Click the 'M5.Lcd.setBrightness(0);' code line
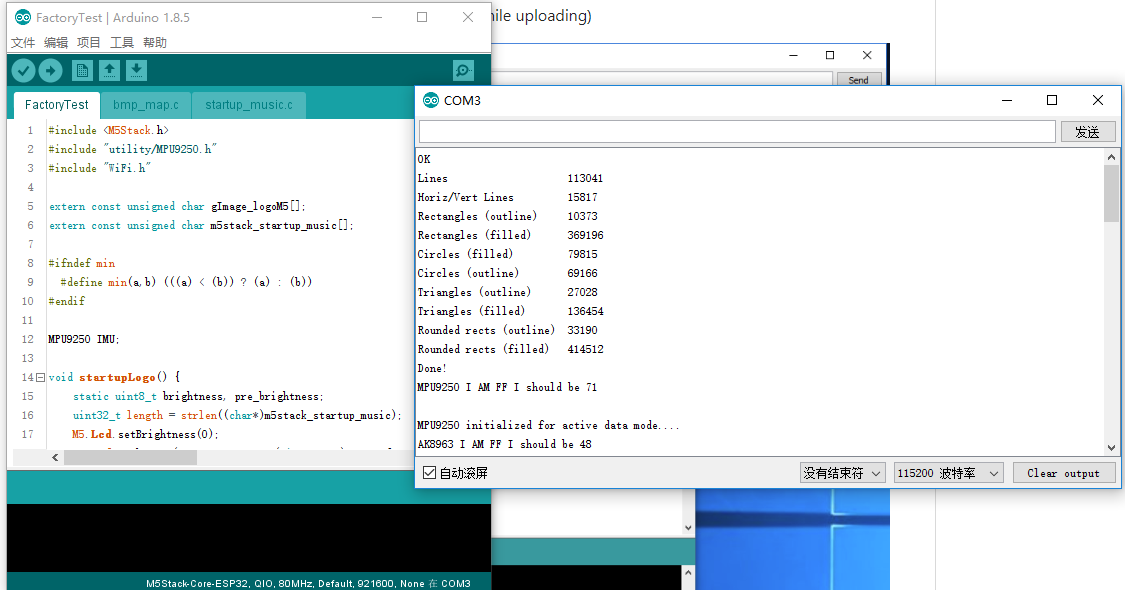This screenshot has height=590, width=1125. (145, 434)
